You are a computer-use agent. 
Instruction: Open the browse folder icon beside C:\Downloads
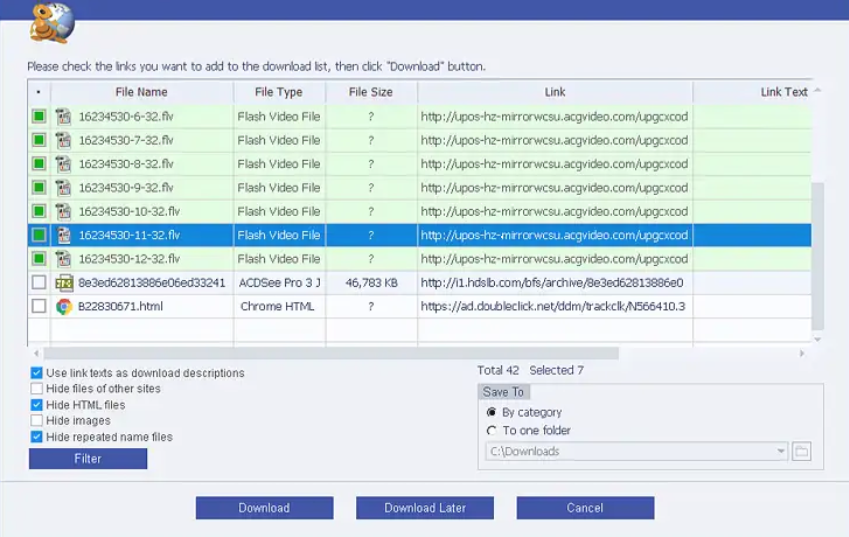coord(801,451)
